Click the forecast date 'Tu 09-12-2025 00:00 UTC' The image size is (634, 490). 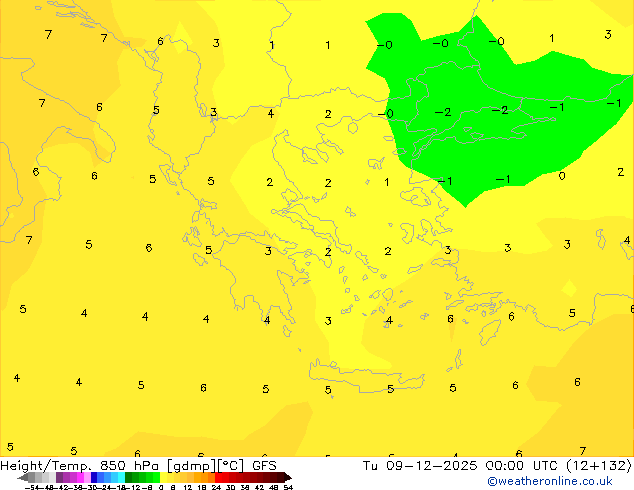click(463, 466)
